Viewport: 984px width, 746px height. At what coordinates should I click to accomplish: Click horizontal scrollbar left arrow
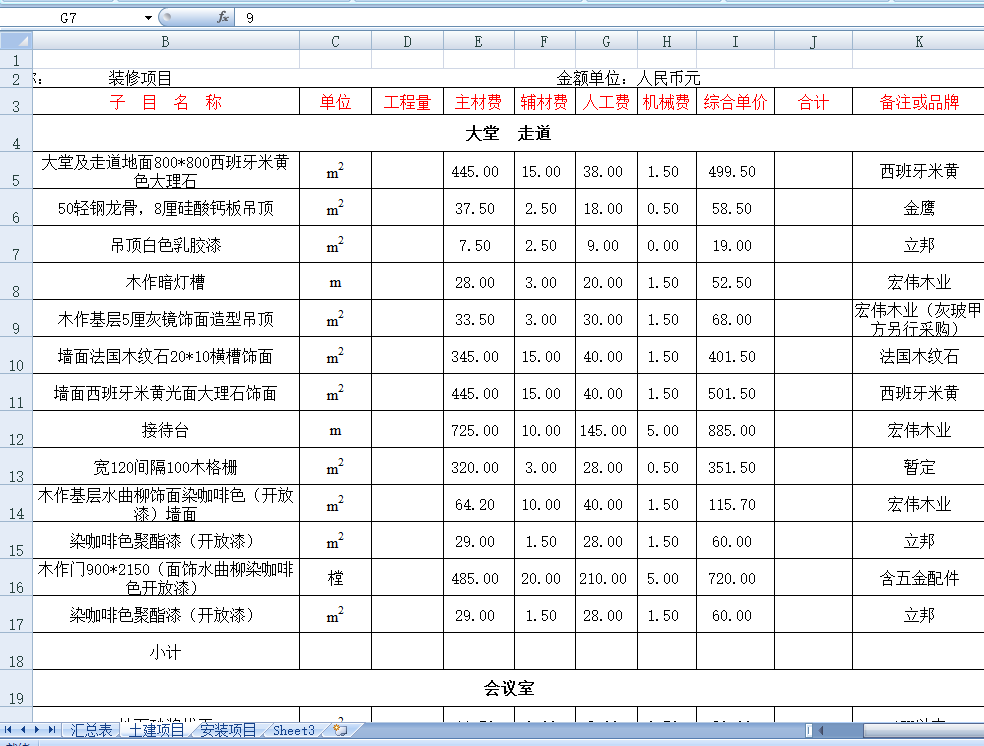pos(821,730)
